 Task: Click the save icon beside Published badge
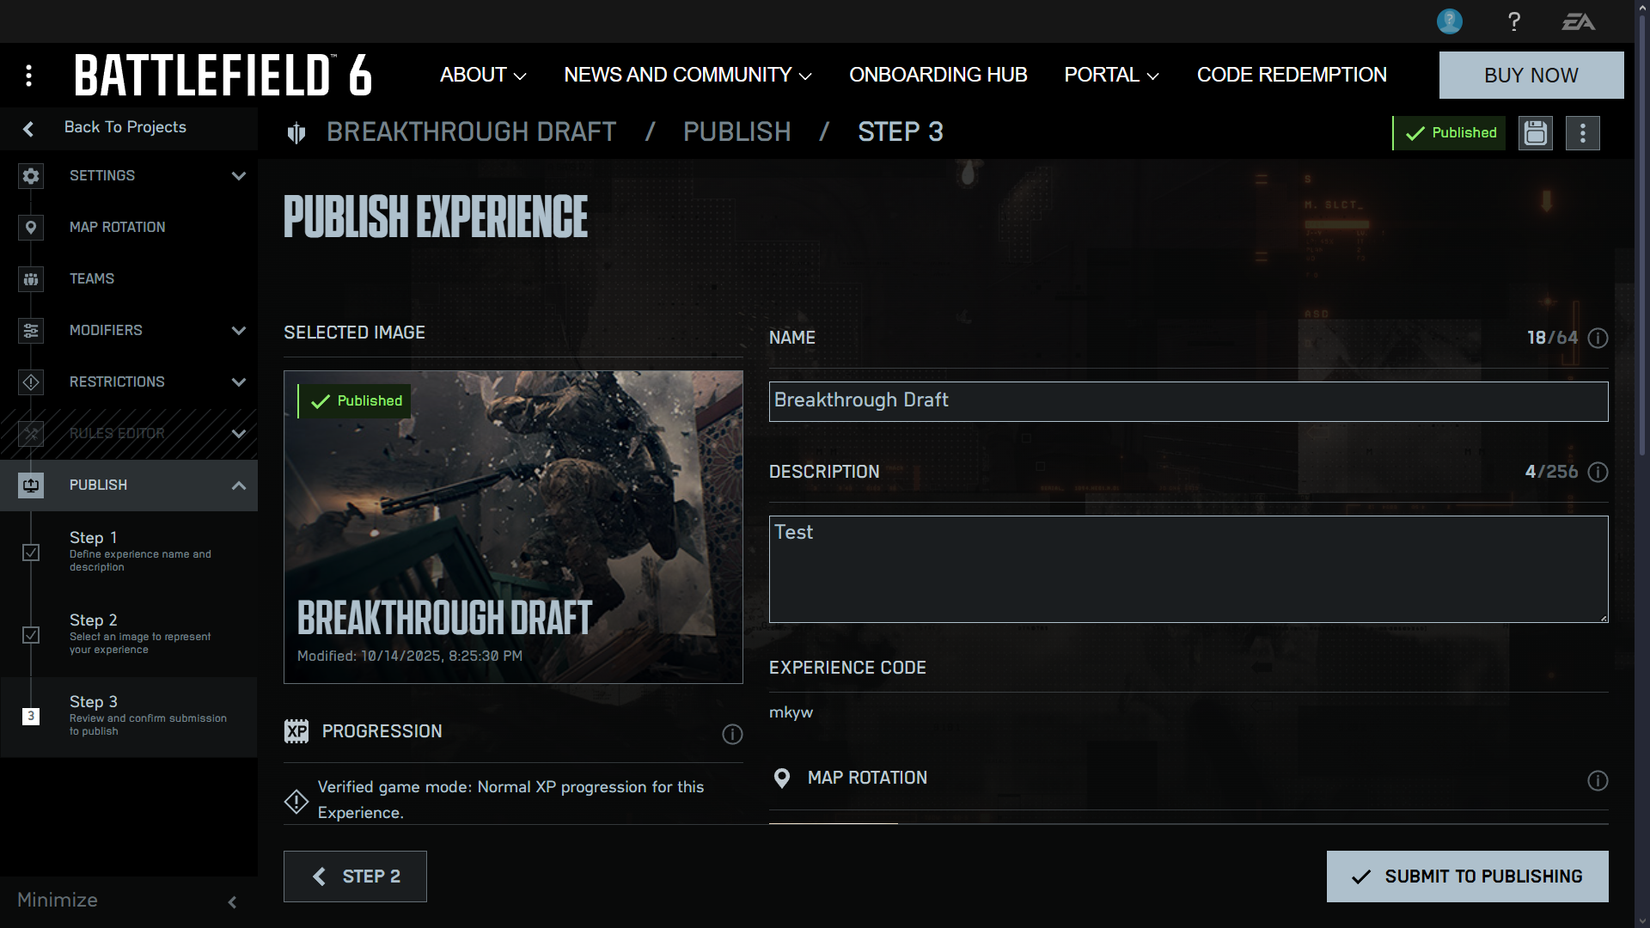[x=1535, y=133]
